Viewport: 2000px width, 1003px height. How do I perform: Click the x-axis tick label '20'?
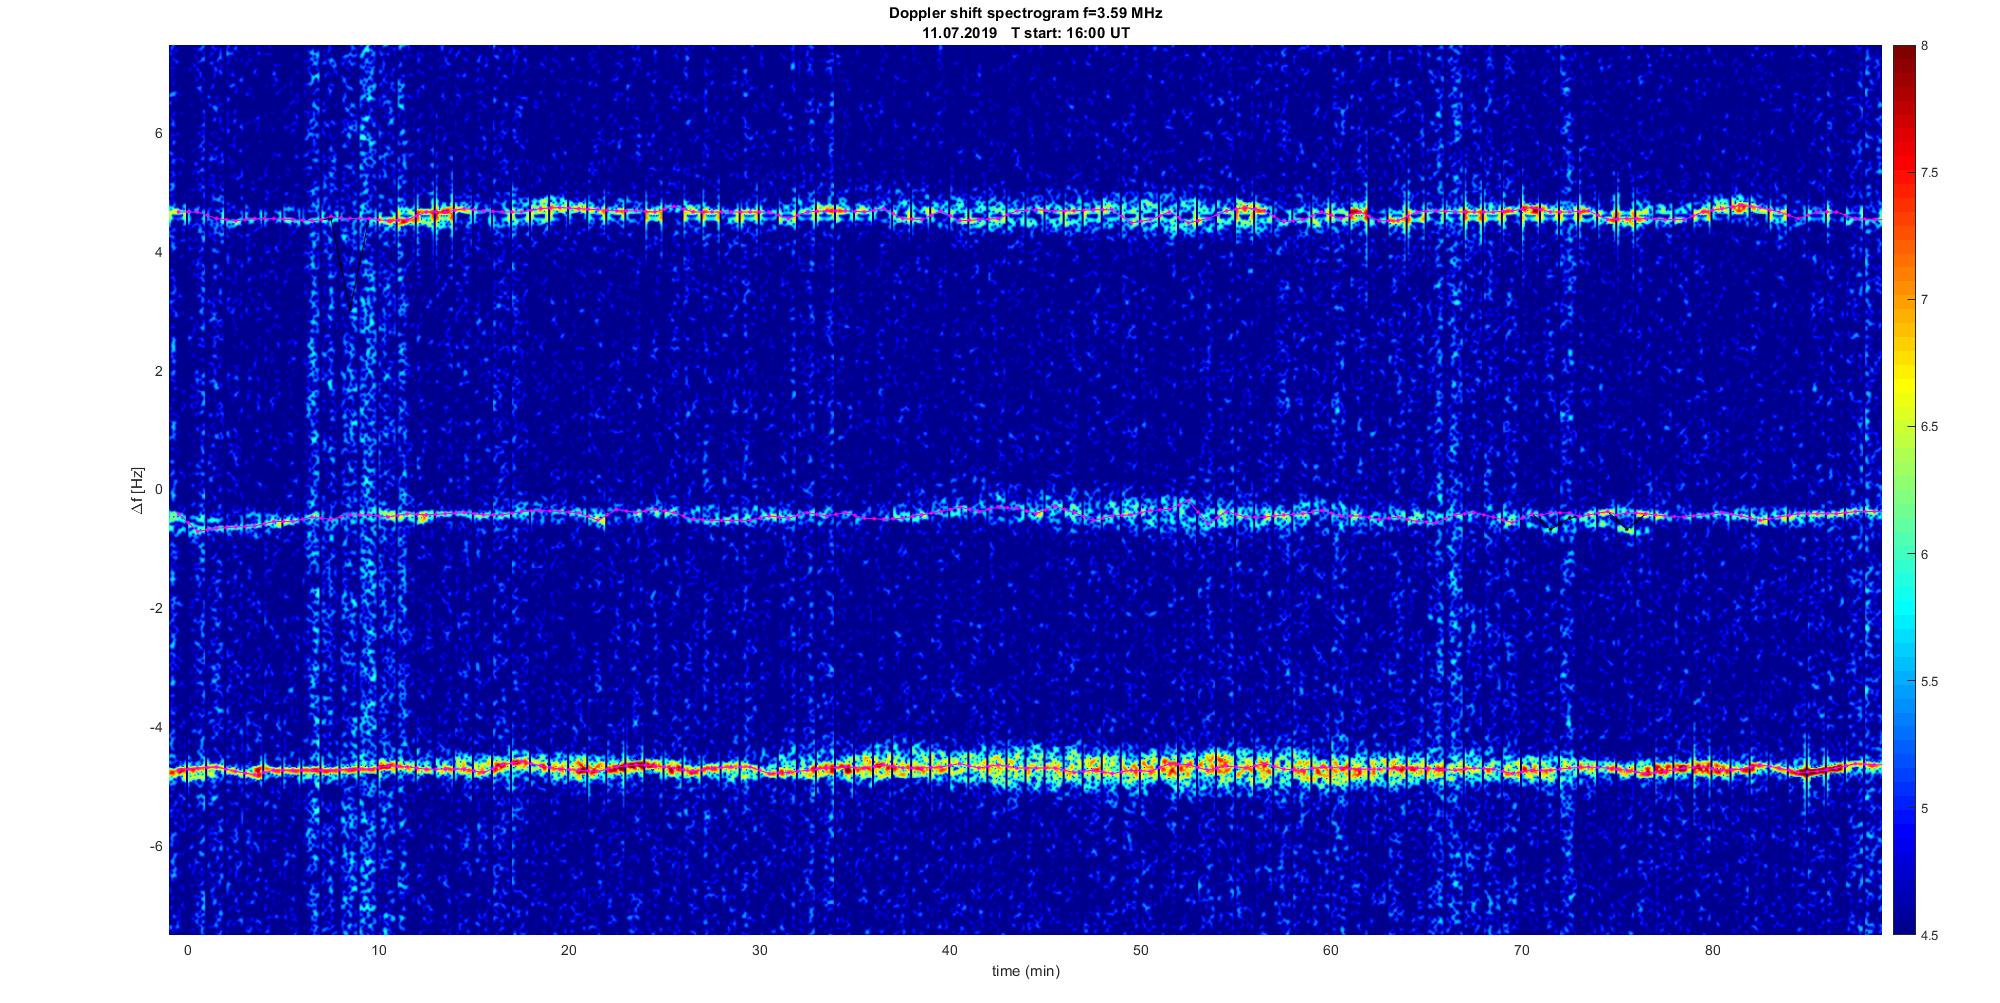(569, 950)
